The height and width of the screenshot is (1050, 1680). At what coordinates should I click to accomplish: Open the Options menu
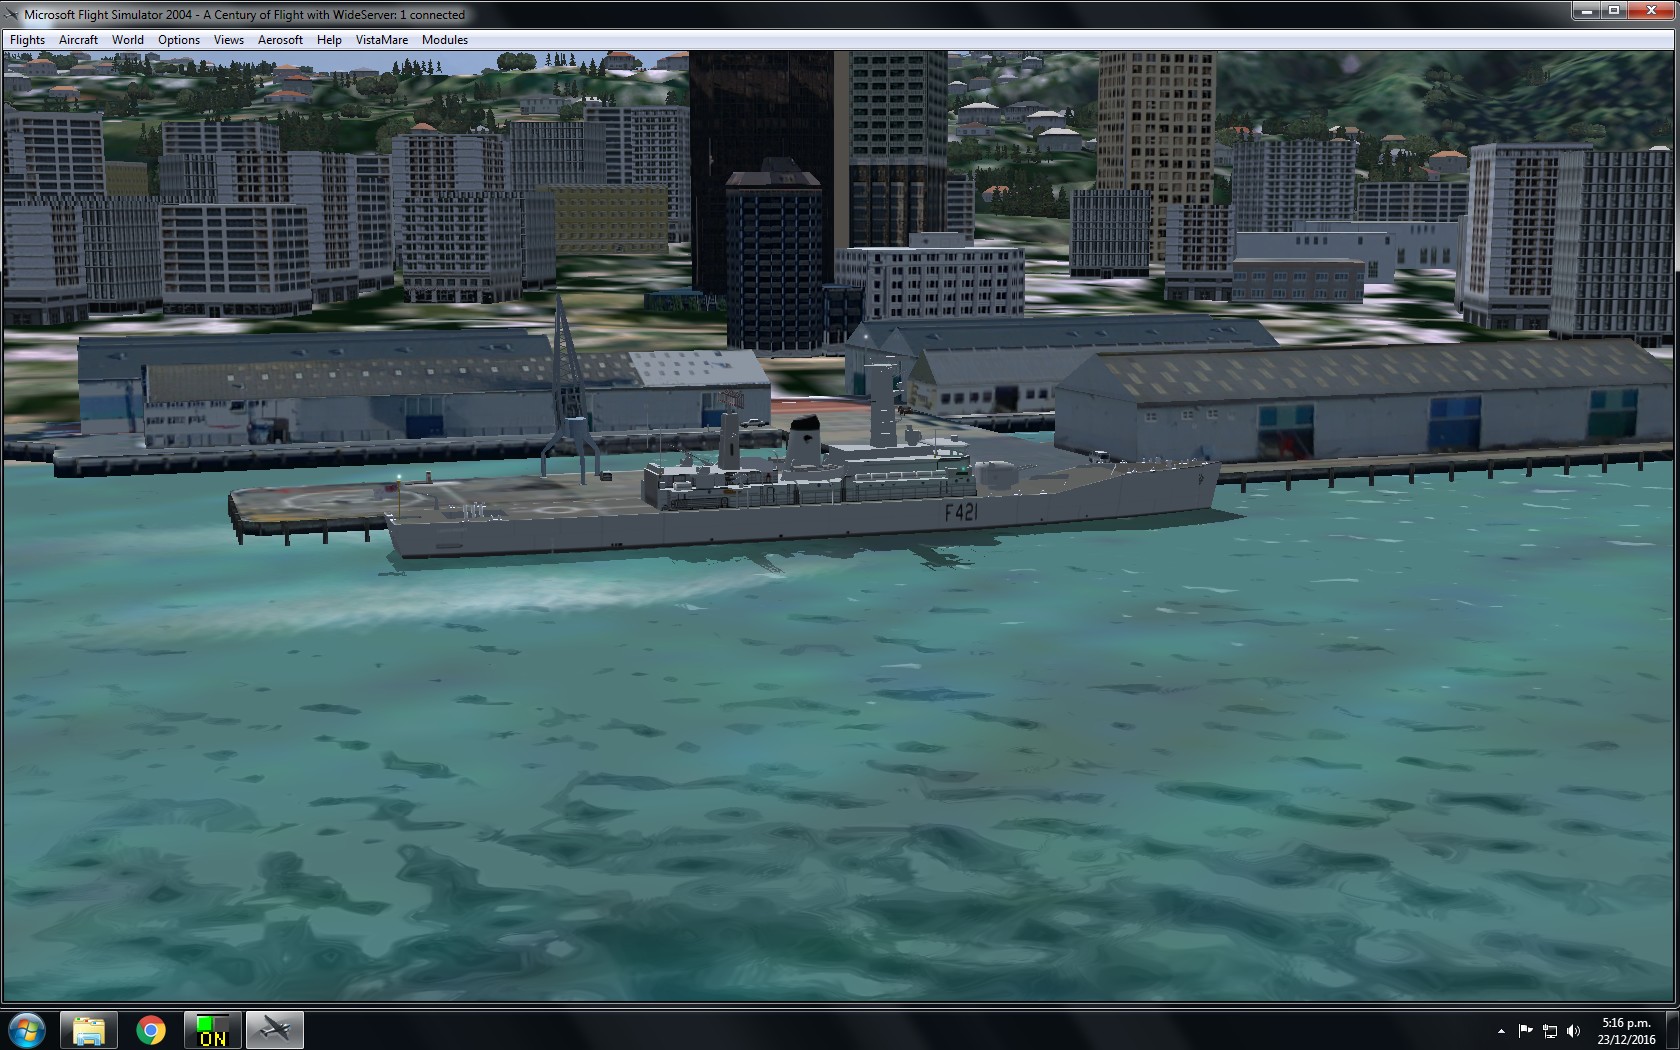click(x=179, y=40)
